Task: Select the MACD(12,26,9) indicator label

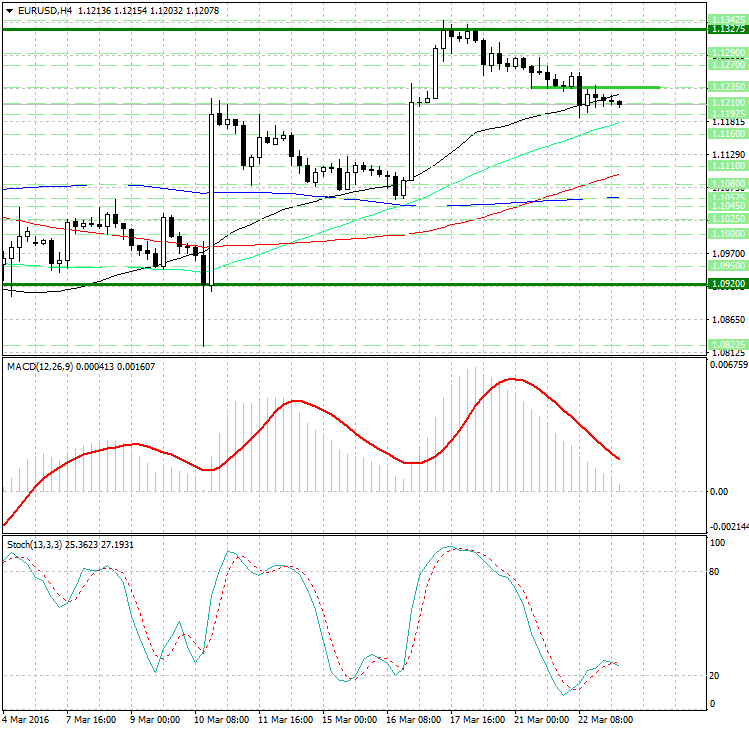Action: pos(40,366)
